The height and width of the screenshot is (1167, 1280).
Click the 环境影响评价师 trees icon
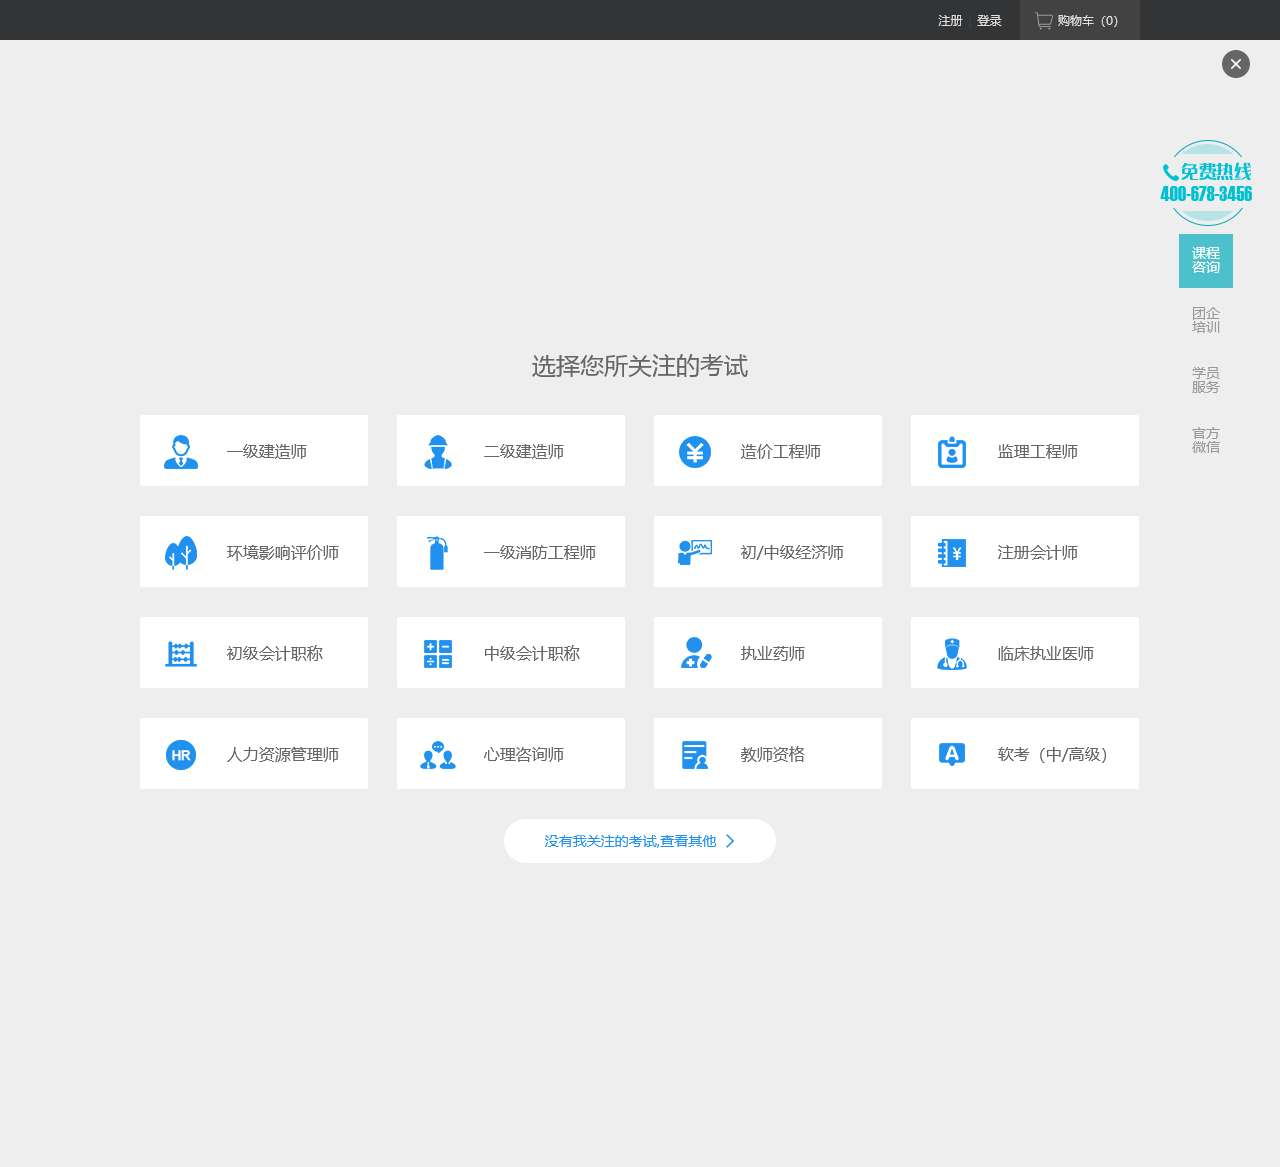coord(181,553)
